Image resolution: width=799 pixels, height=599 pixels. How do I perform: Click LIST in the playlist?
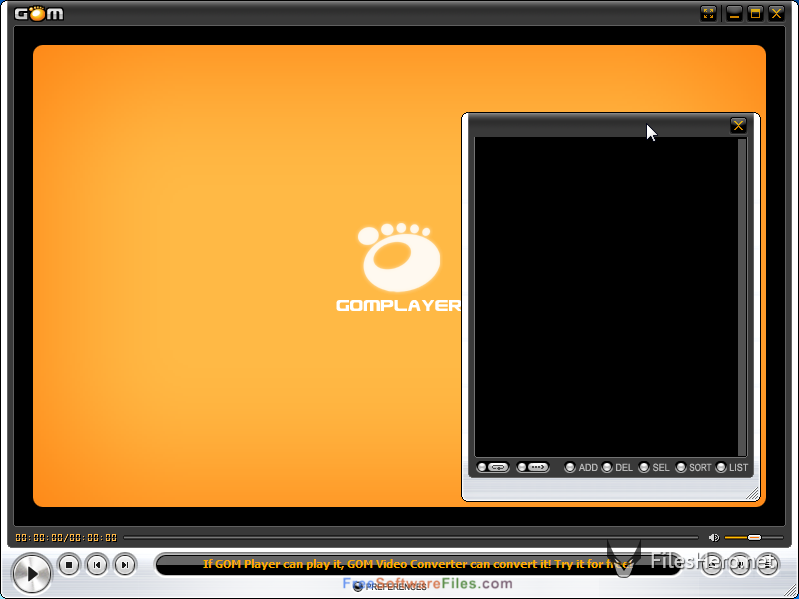pyautogui.click(x=732, y=468)
